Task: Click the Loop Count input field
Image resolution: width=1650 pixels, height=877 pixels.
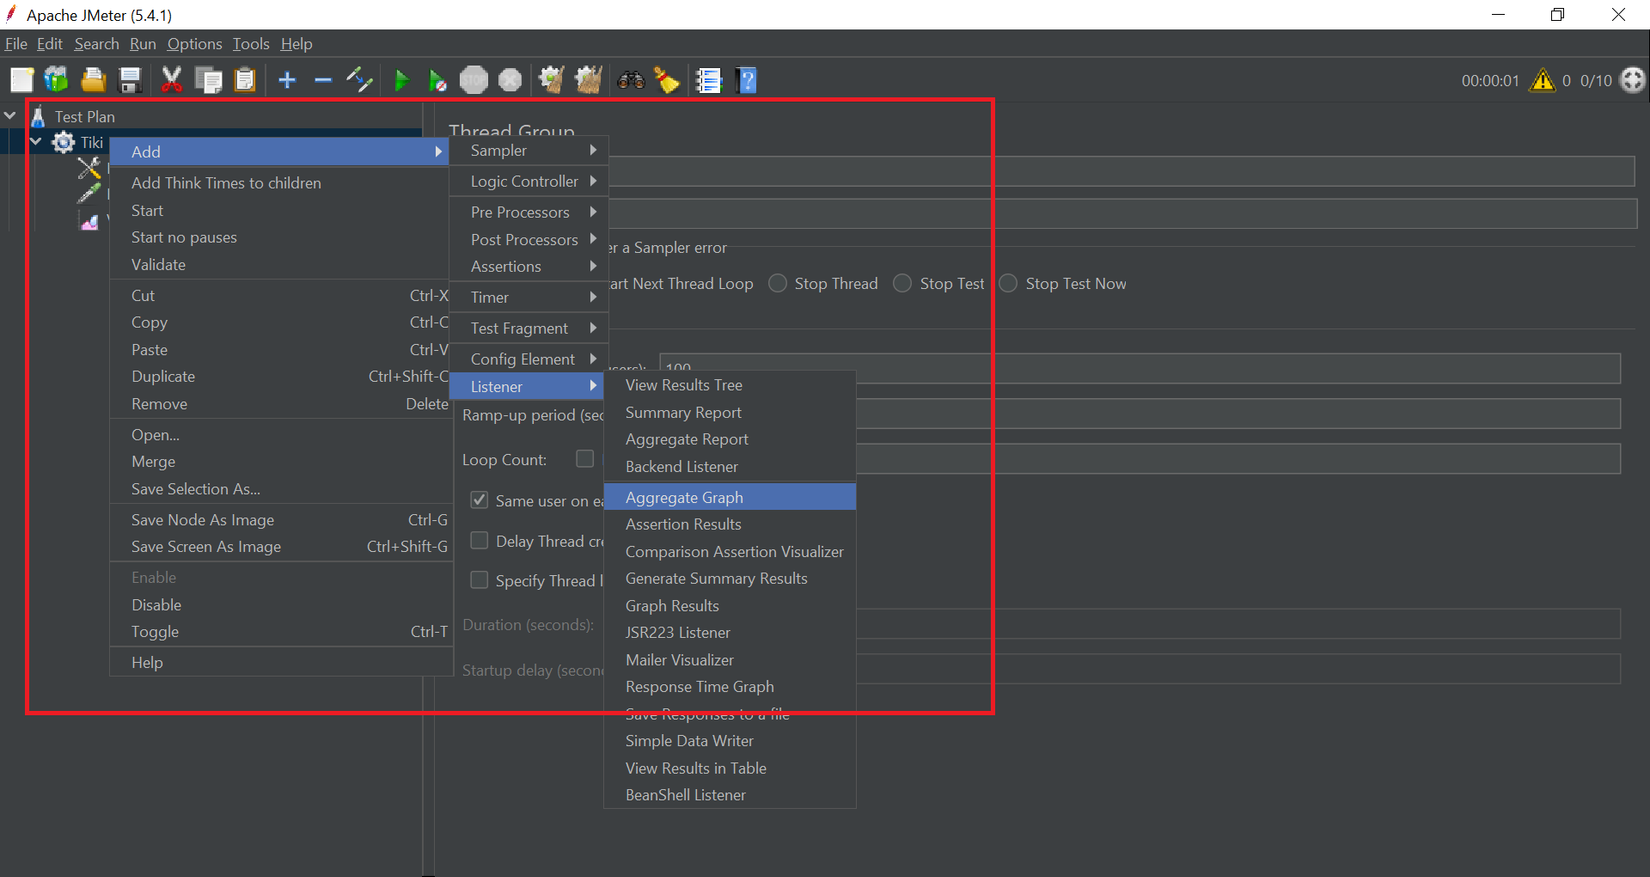Action: click(1238, 459)
